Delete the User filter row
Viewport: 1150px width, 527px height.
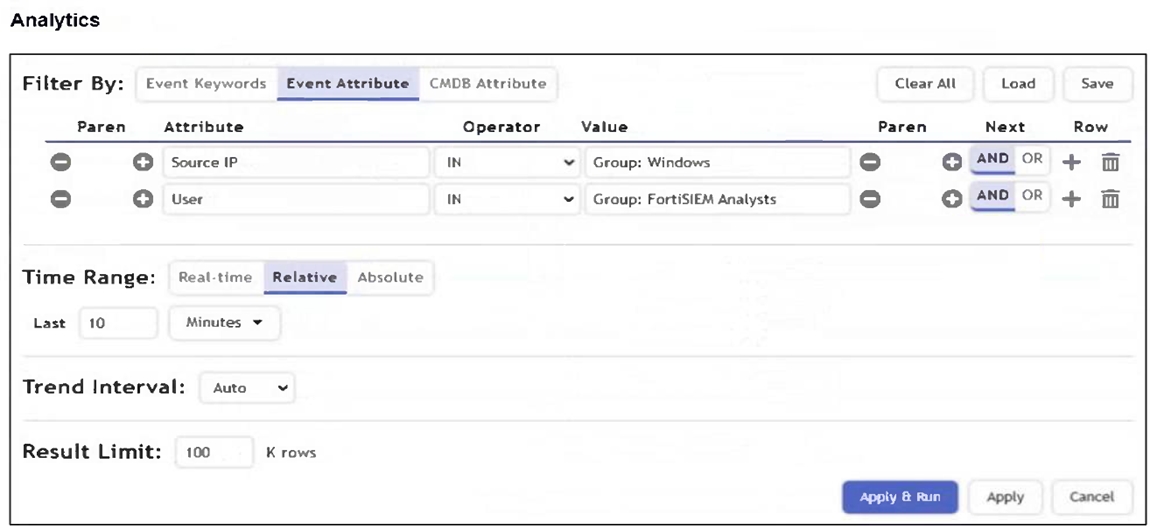point(1110,199)
